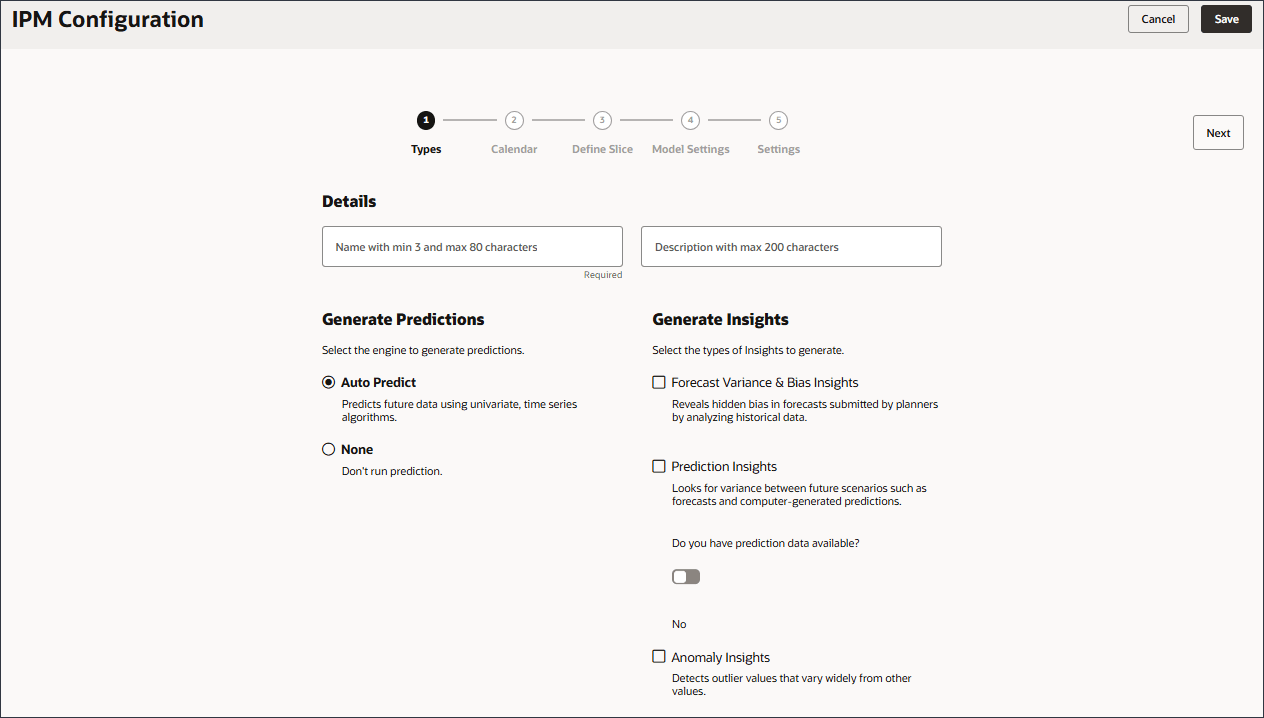The image size is (1264, 718).
Task: Click step 3 Define Slice circle
Action: pyautogui.click(x=602, y=120)
